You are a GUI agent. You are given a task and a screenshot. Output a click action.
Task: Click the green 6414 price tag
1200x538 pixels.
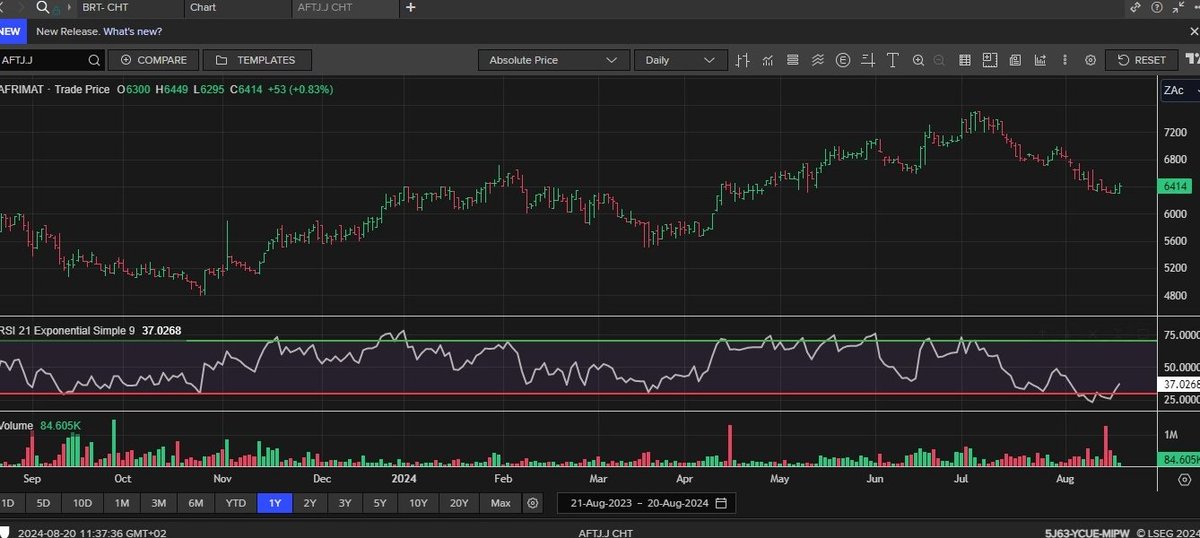point(1175,187)
